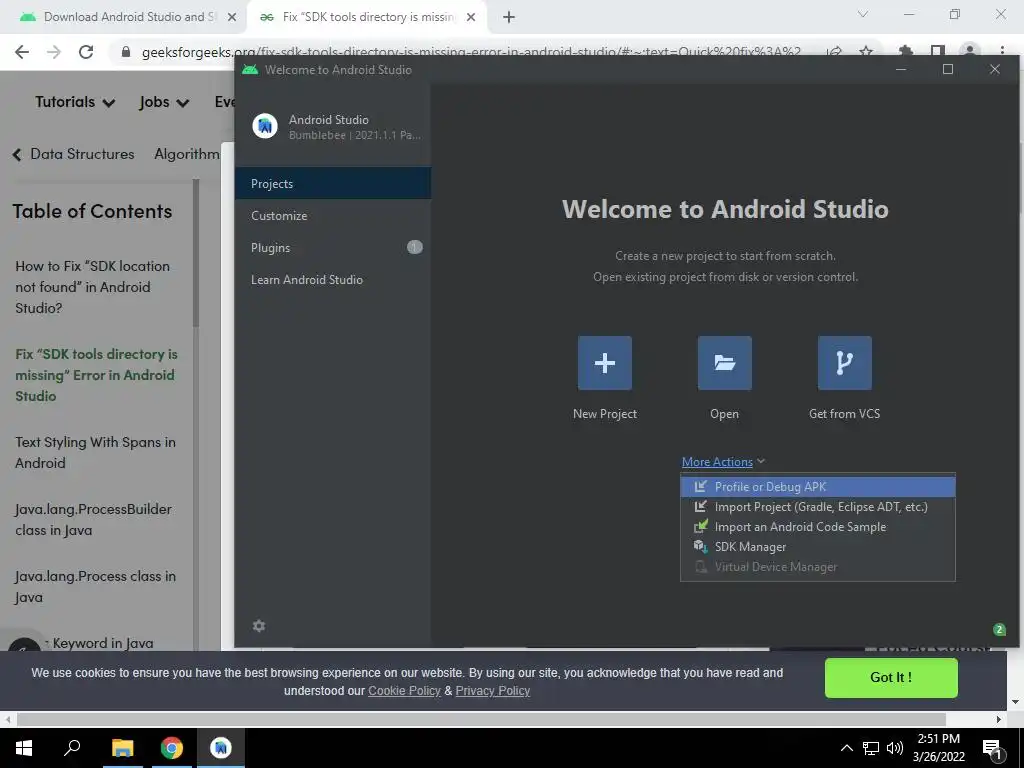
Task: Open Learn Android Studio tab
Action: tap(333, 280)
